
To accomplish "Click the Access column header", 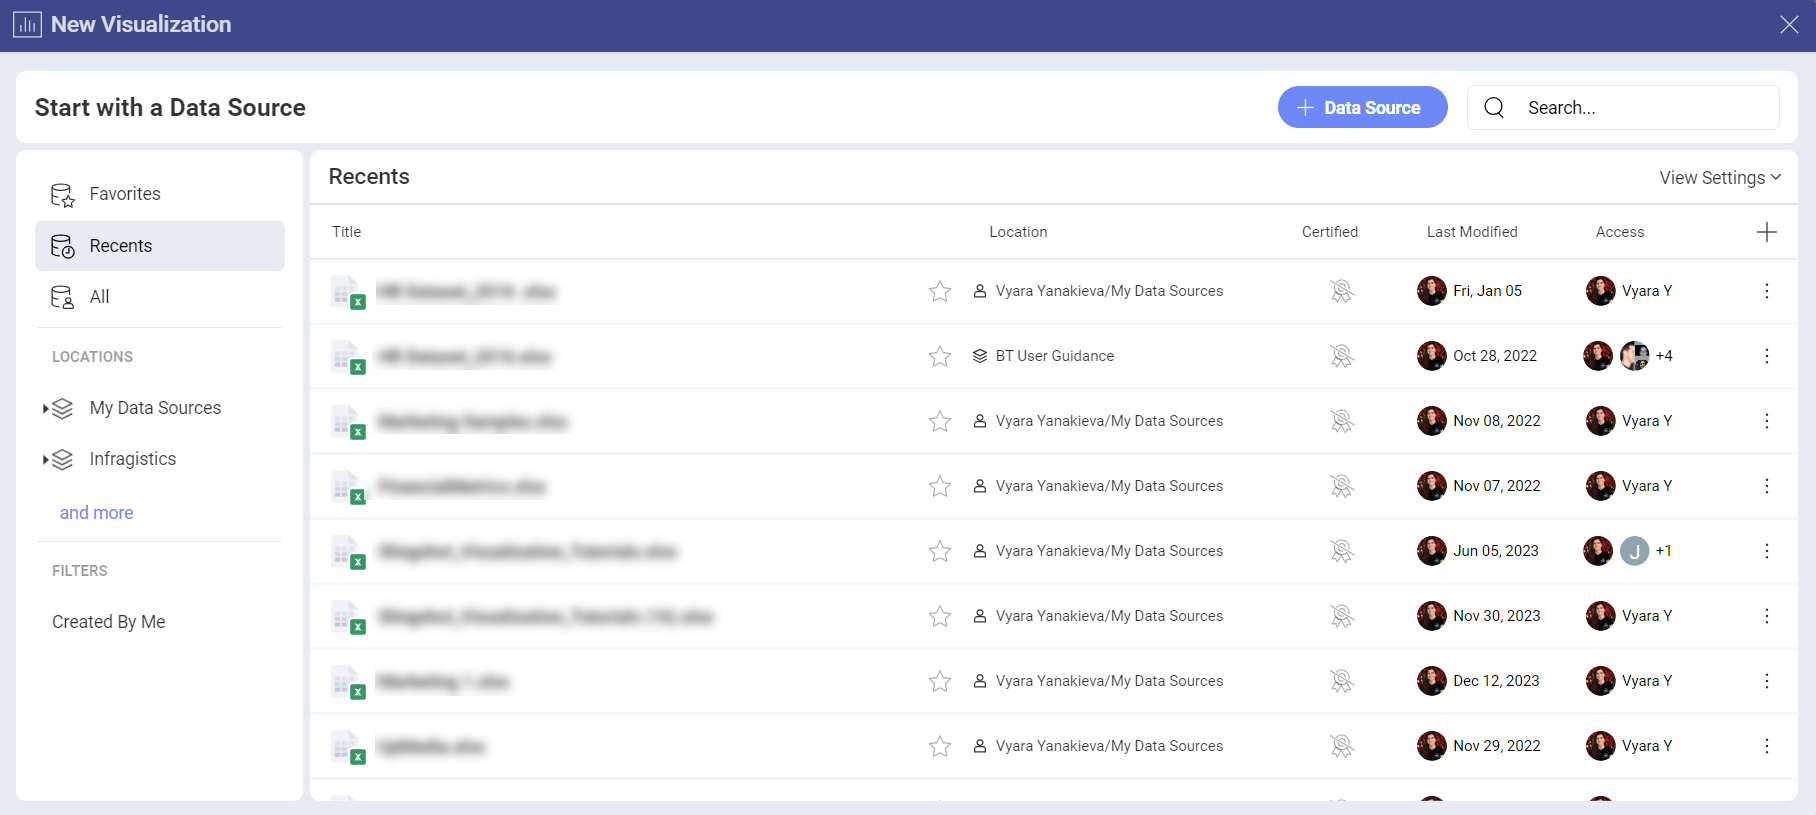I will 1620,232.
